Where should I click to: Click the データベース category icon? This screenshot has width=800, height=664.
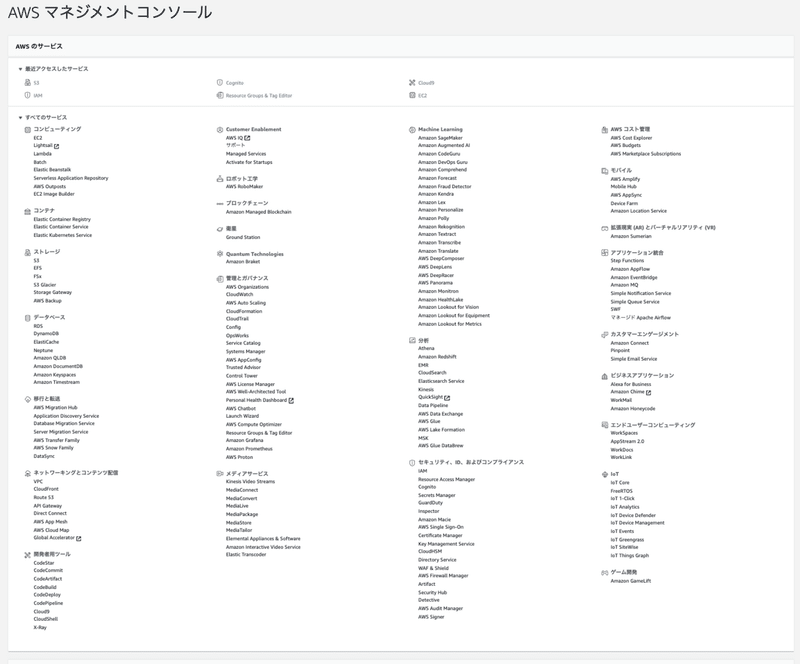click(28, 318)
